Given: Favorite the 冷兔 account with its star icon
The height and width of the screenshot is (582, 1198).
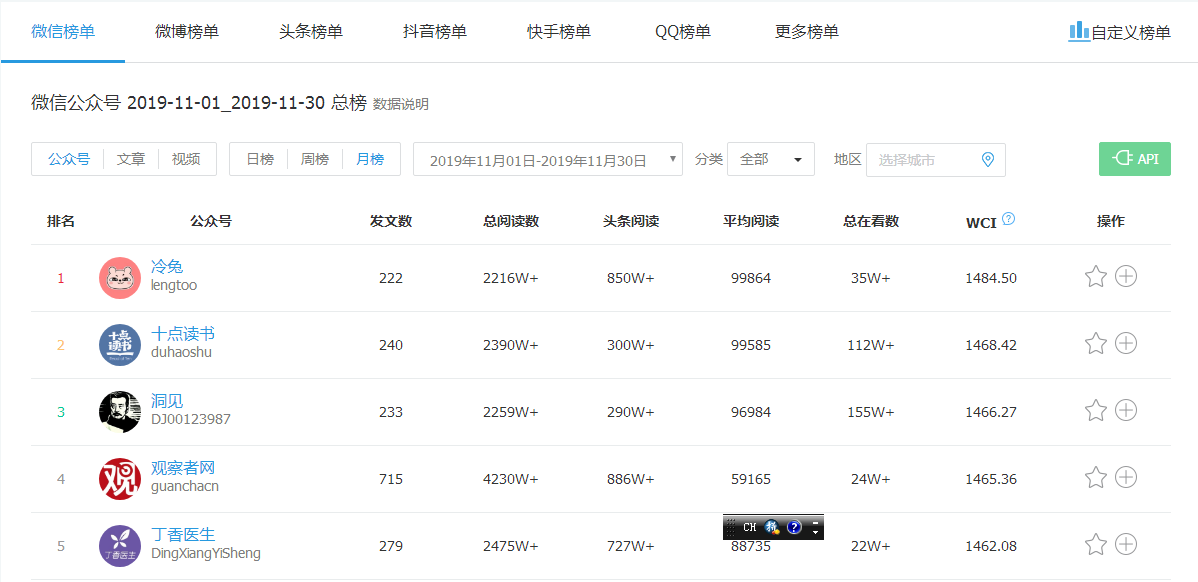Looking at the screenshot, I should point(1096,276).
